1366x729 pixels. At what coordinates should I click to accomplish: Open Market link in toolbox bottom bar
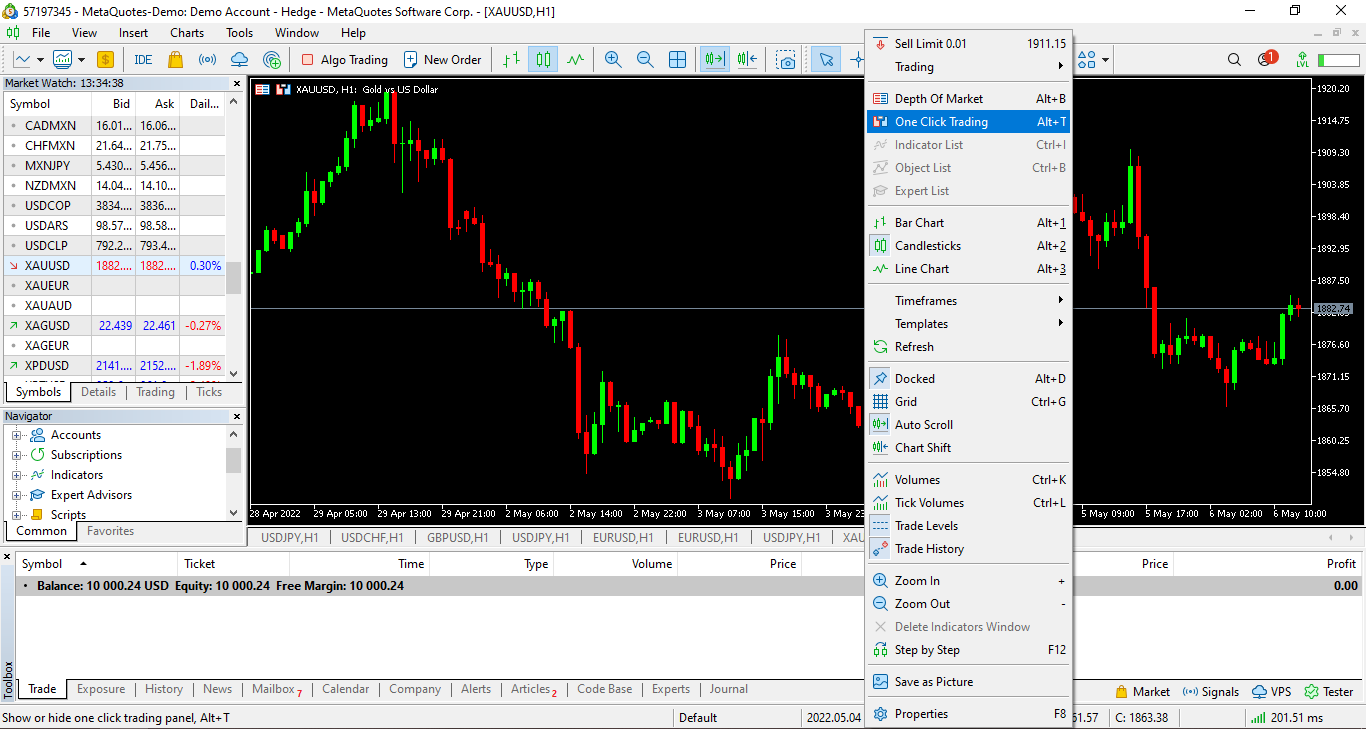[1142, 691]
